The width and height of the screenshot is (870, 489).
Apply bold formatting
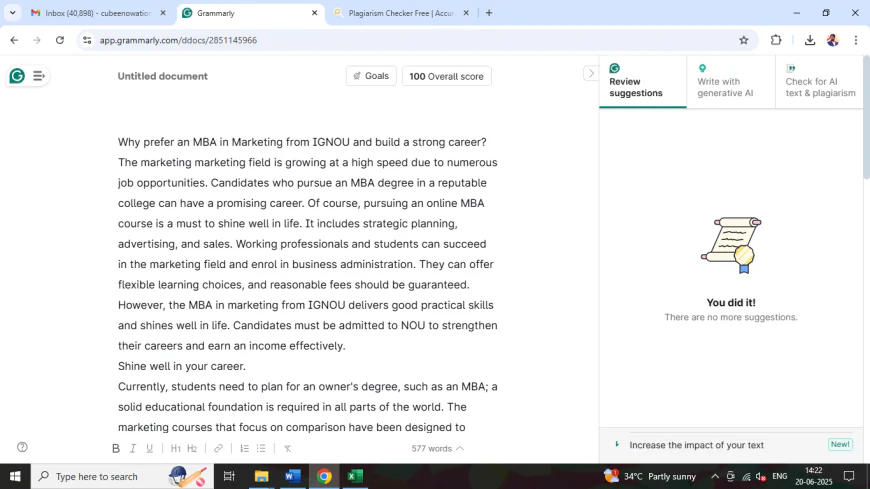[x=115, y=448]
